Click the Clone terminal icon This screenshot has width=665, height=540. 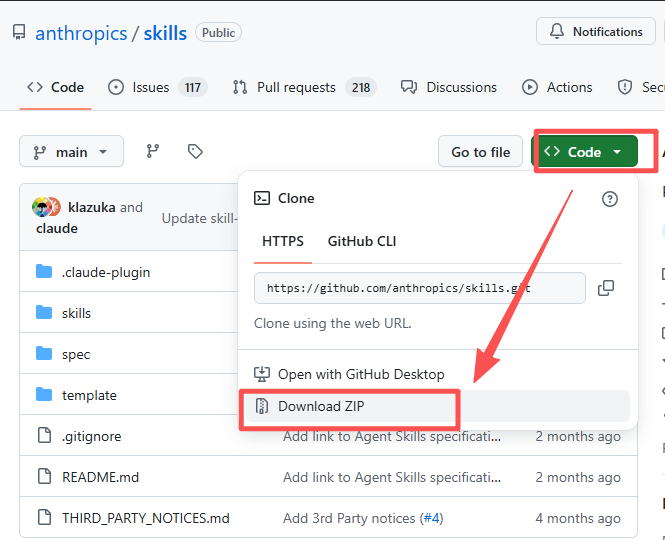click(x=262, y=198)
